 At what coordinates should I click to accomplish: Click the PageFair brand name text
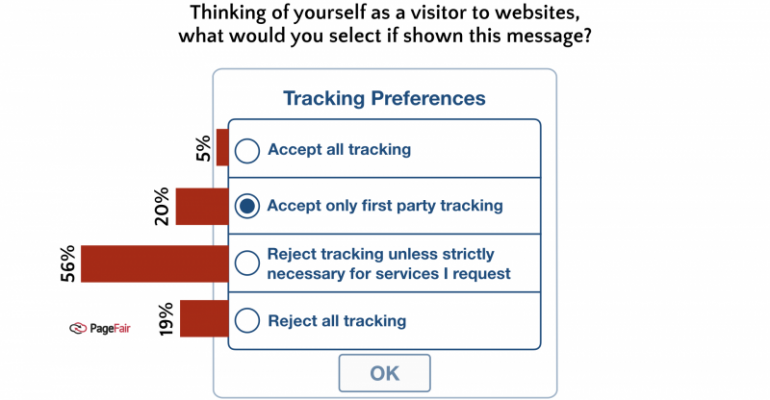click(110, 328)
